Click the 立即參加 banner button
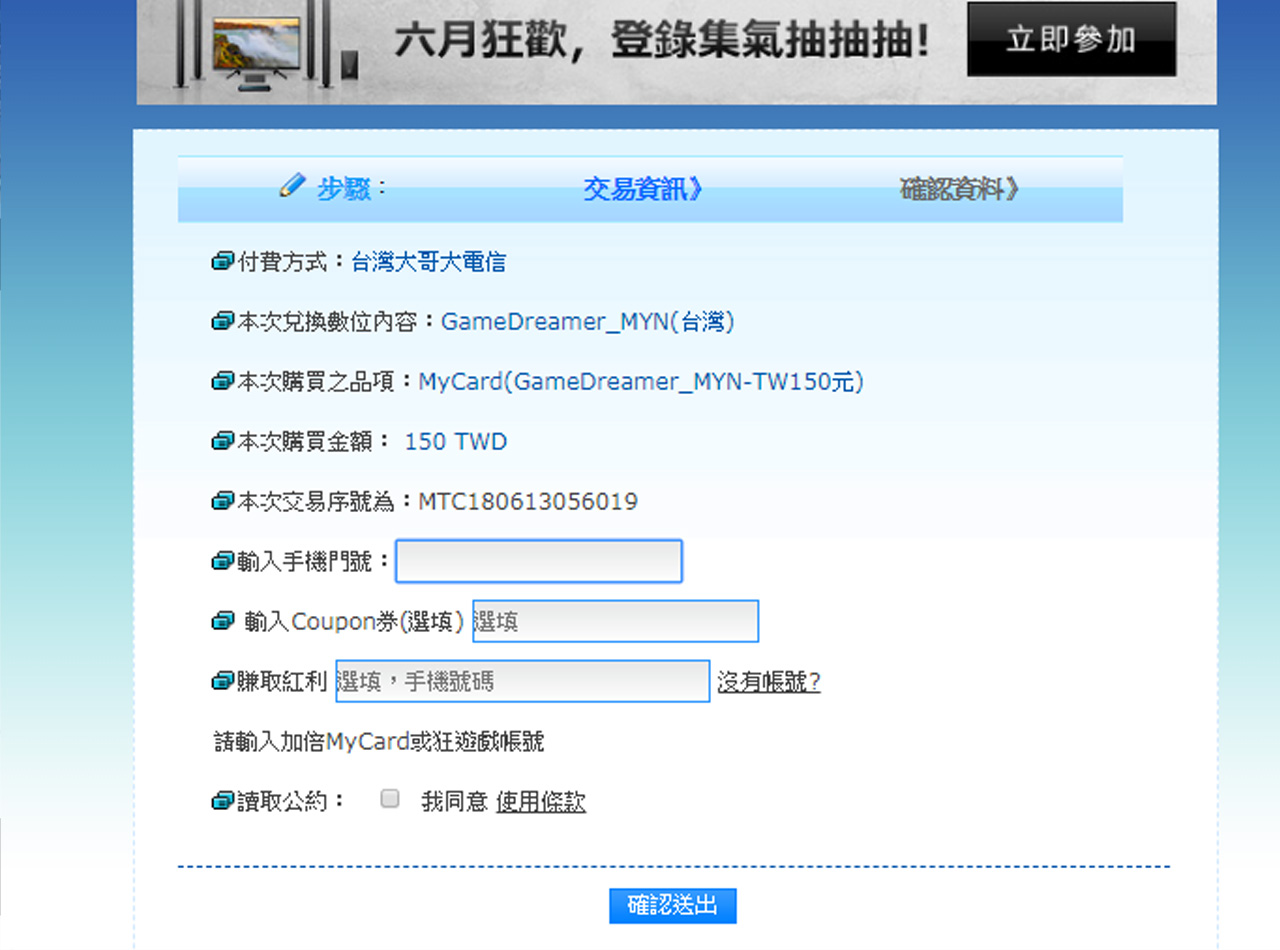 (1071, 39)
